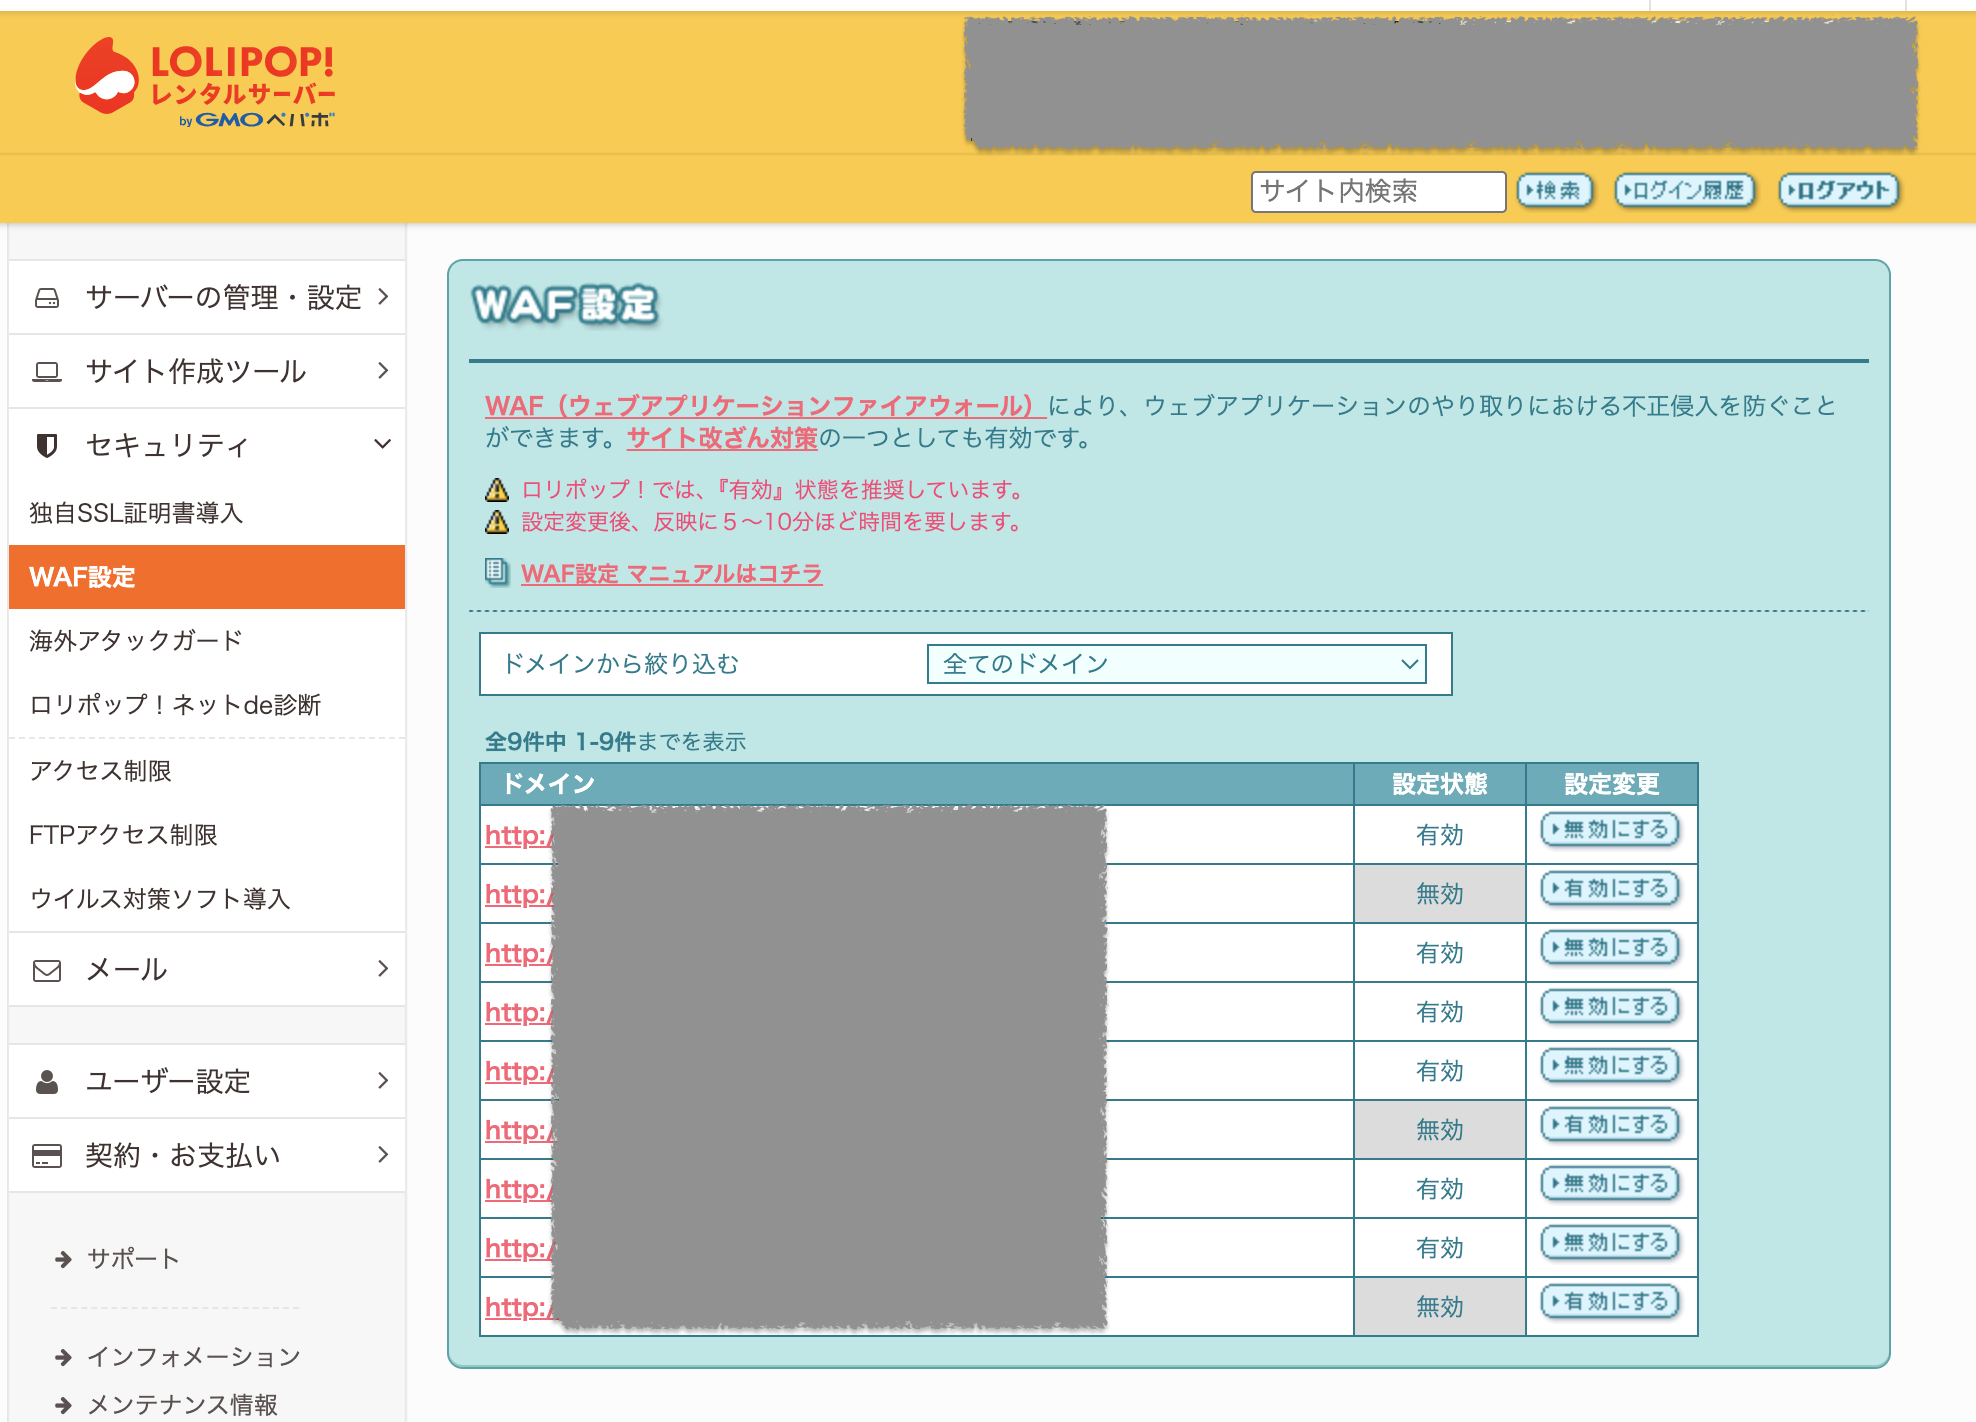Click the manual book icon beside WAF設定 マニュアル
1976x1422 pixels.
pyautogui.click(x=494, y=571)
